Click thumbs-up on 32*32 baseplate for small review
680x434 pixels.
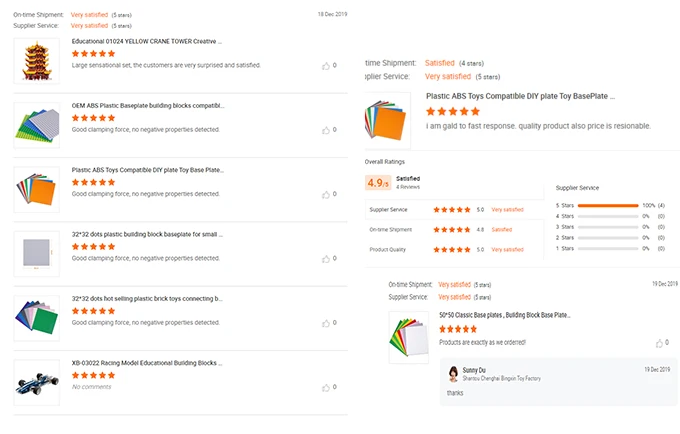pyautogui.click(x=327, y=258)
